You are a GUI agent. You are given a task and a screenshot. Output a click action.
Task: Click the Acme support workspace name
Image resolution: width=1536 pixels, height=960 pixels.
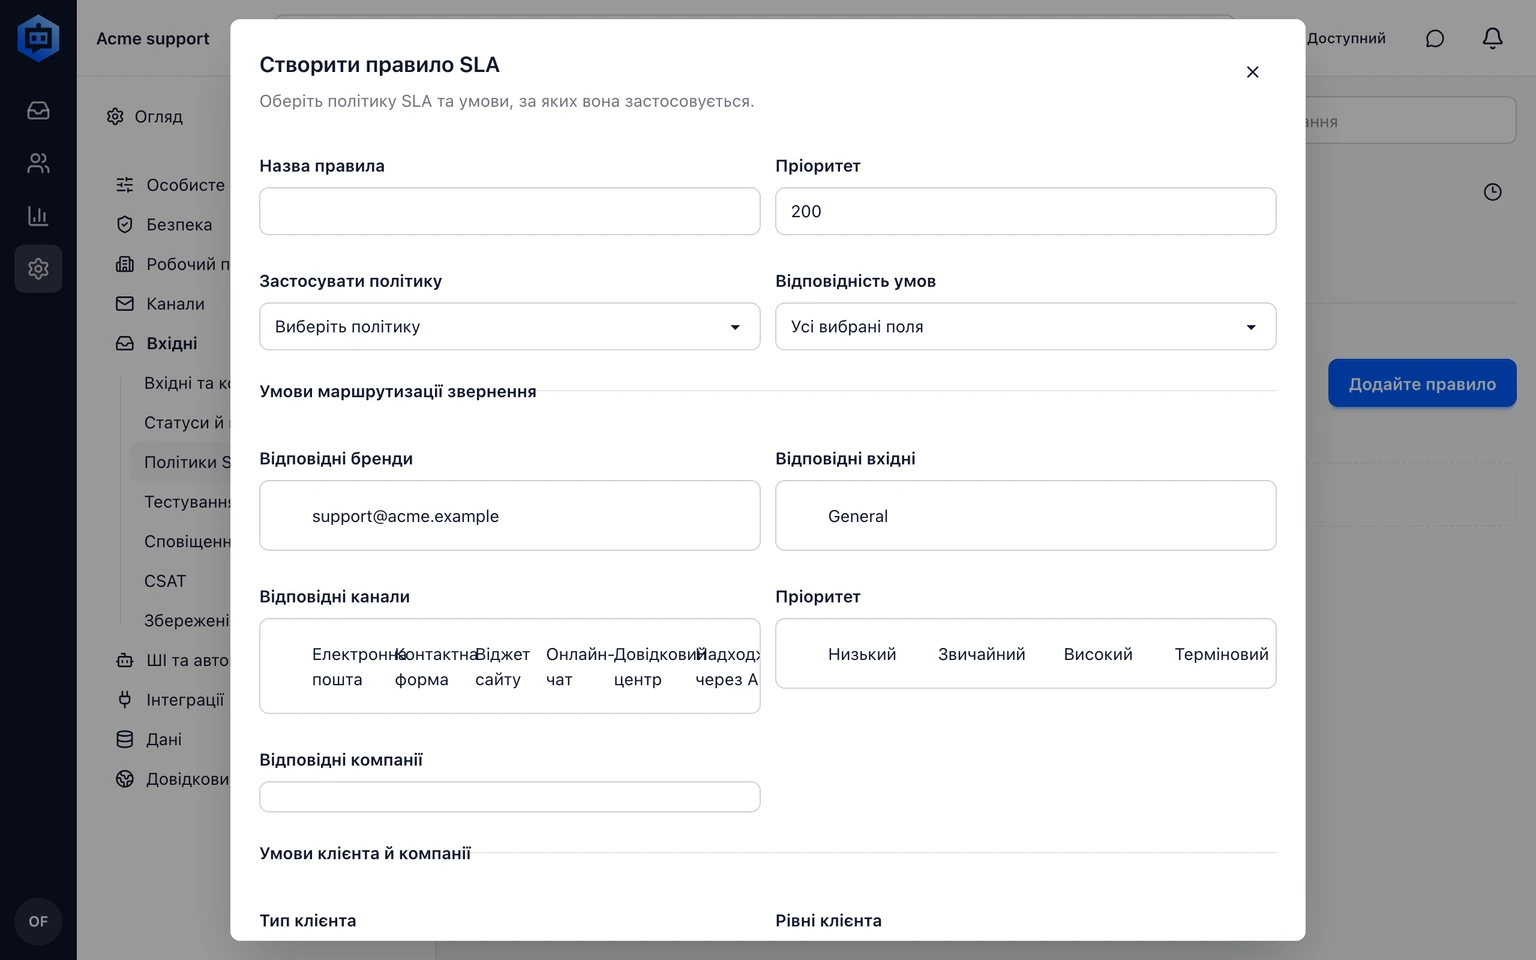[153, 38]
